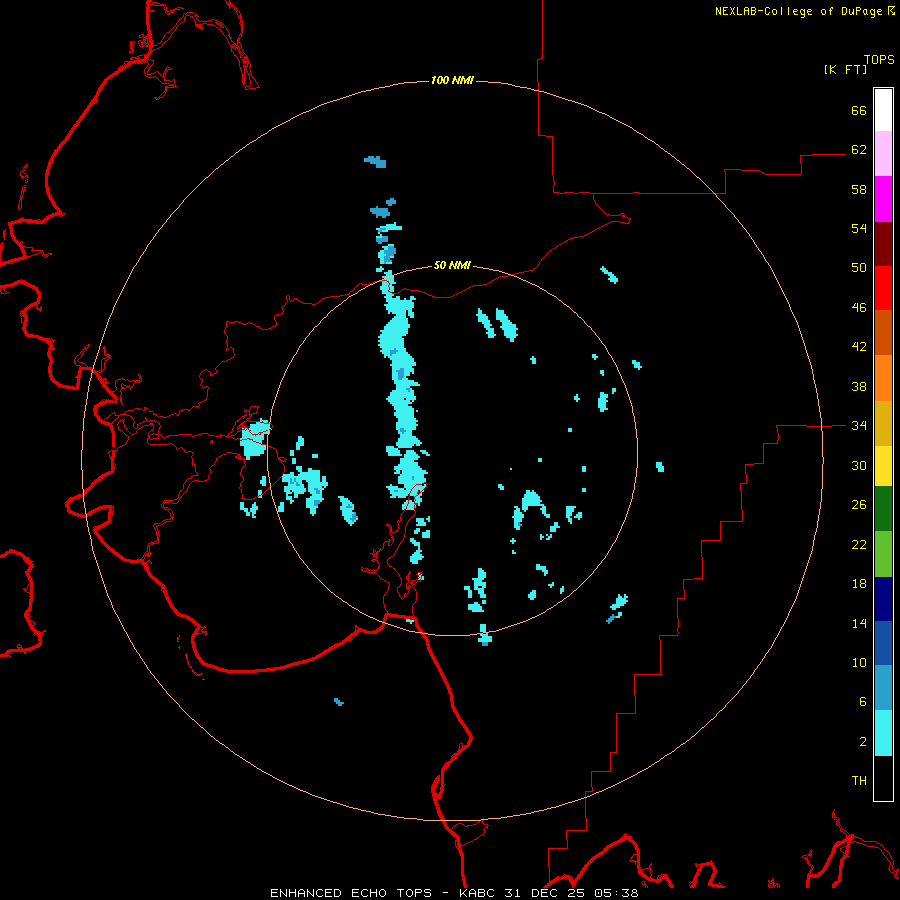Click the "46" legend value
This screenshot has height=900, width=900.
pyautogui.click(x=859, y=308)
